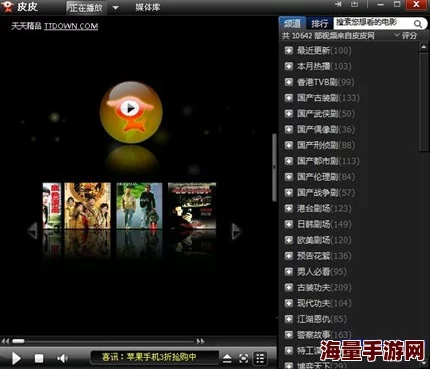430x369 pixels.
Task: Show next movie posters with right arrow
Action: (x=236, y=231)
